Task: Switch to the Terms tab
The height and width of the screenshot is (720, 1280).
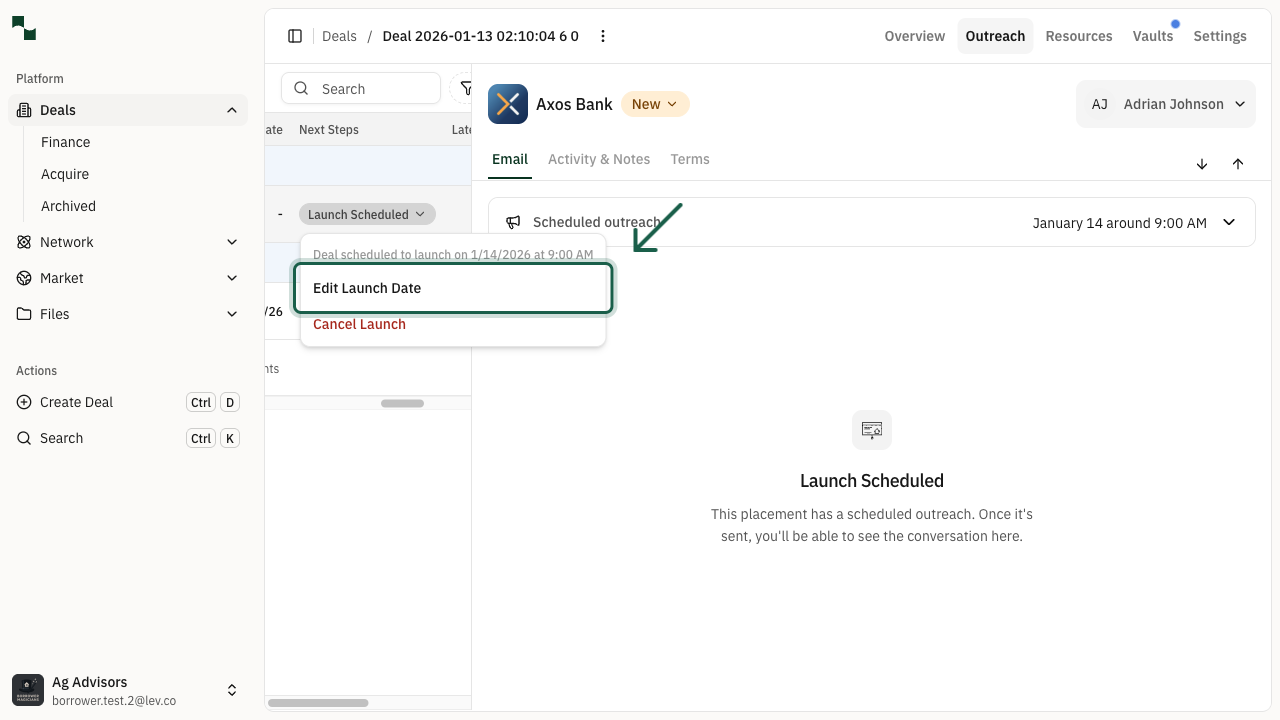Action: pos(690,159)
